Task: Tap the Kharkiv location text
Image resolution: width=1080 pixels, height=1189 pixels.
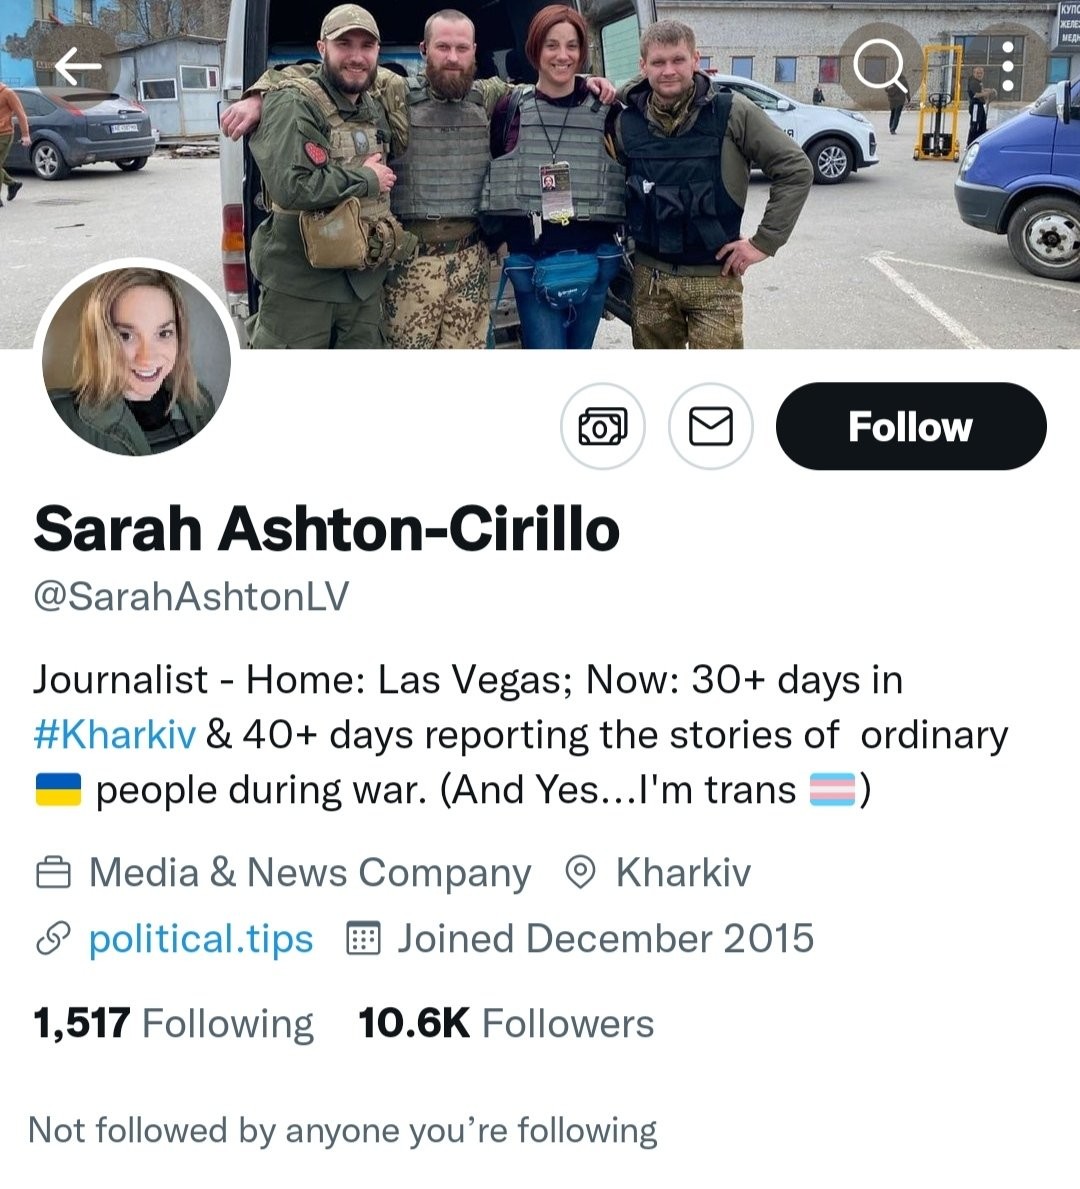Action: (683, 873)
